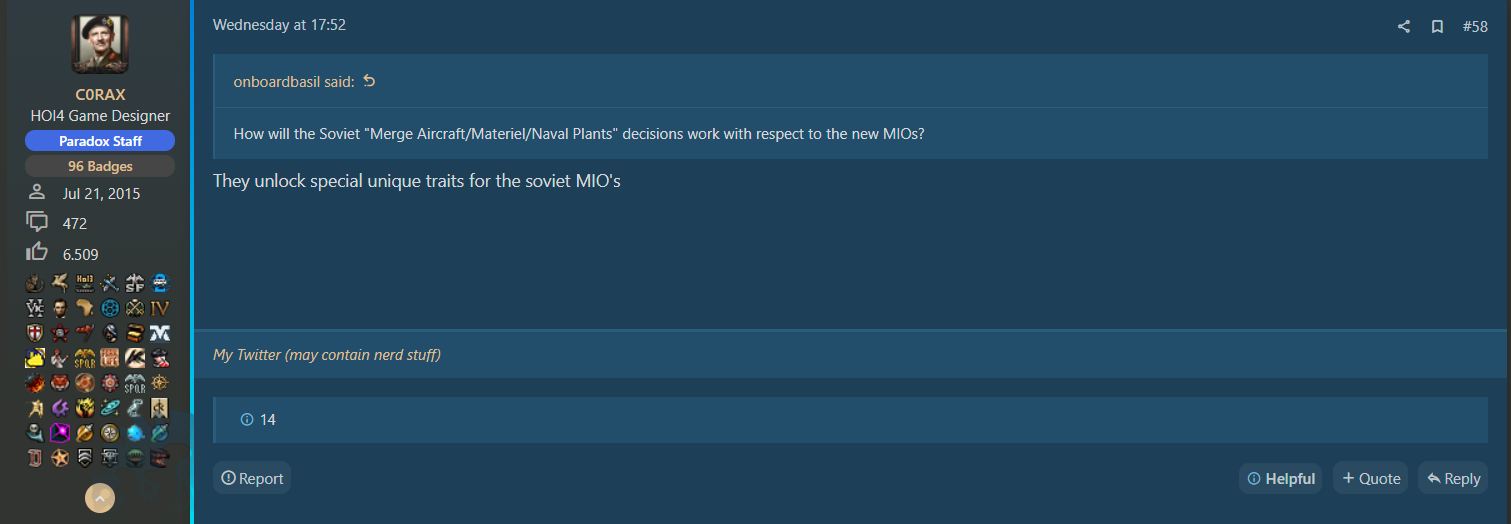
Task: Jump to quoted post via arrow icon
Action: [369, 81]
